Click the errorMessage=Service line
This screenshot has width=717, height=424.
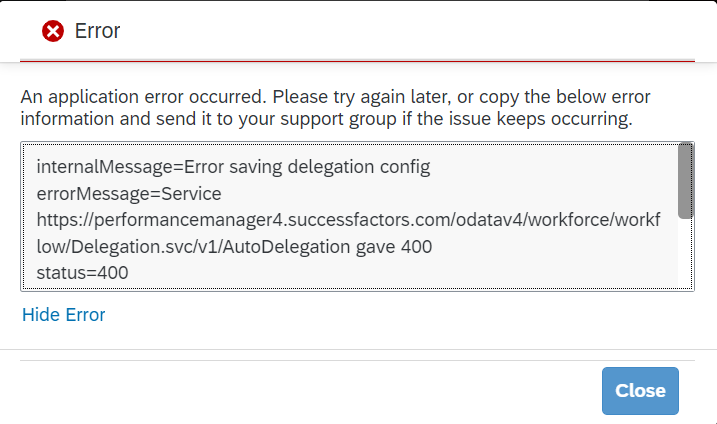(x=129, y=194)
